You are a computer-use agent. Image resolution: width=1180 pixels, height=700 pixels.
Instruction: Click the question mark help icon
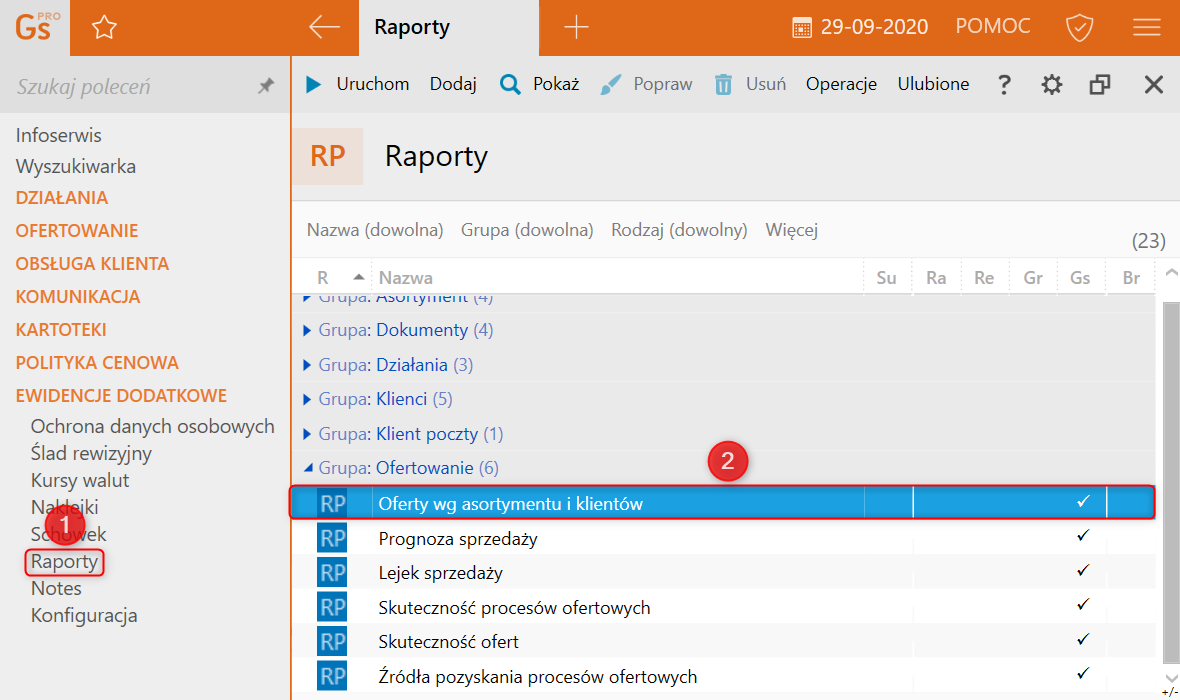(1004, 85)
